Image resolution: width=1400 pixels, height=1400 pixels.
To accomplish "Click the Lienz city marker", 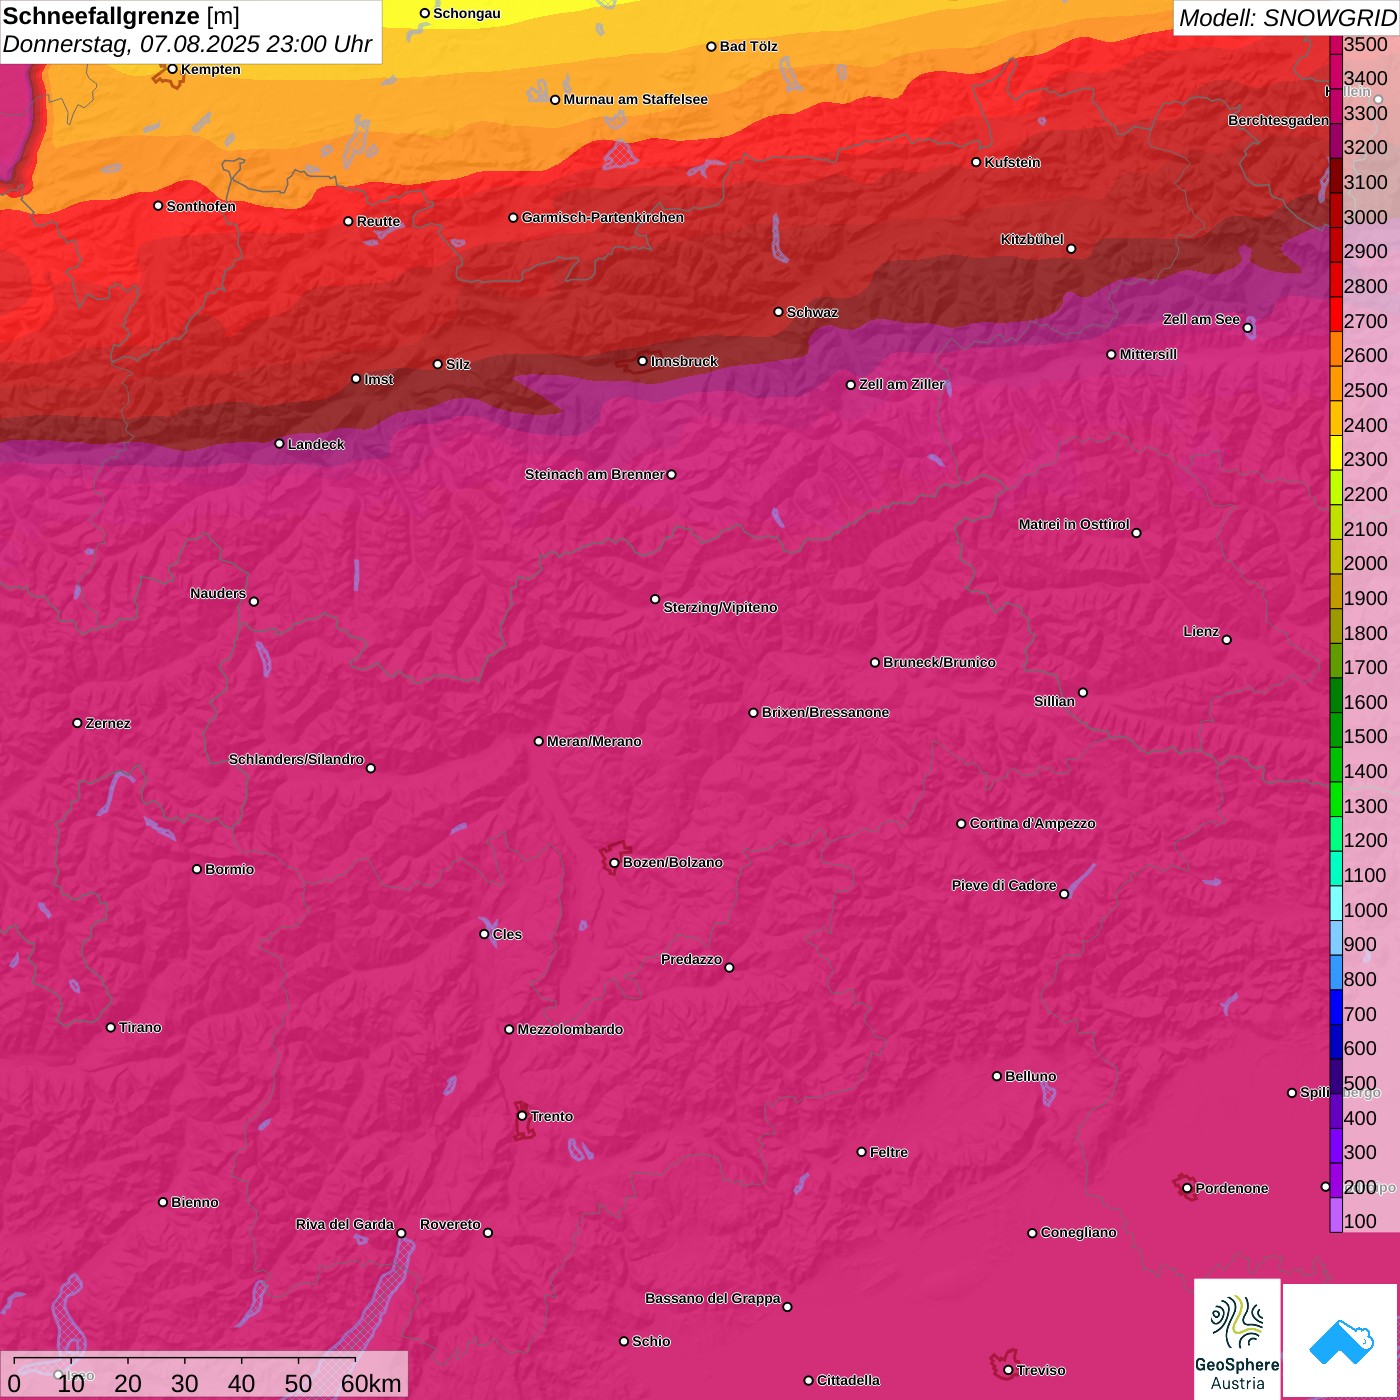I will click(1227, 640).
